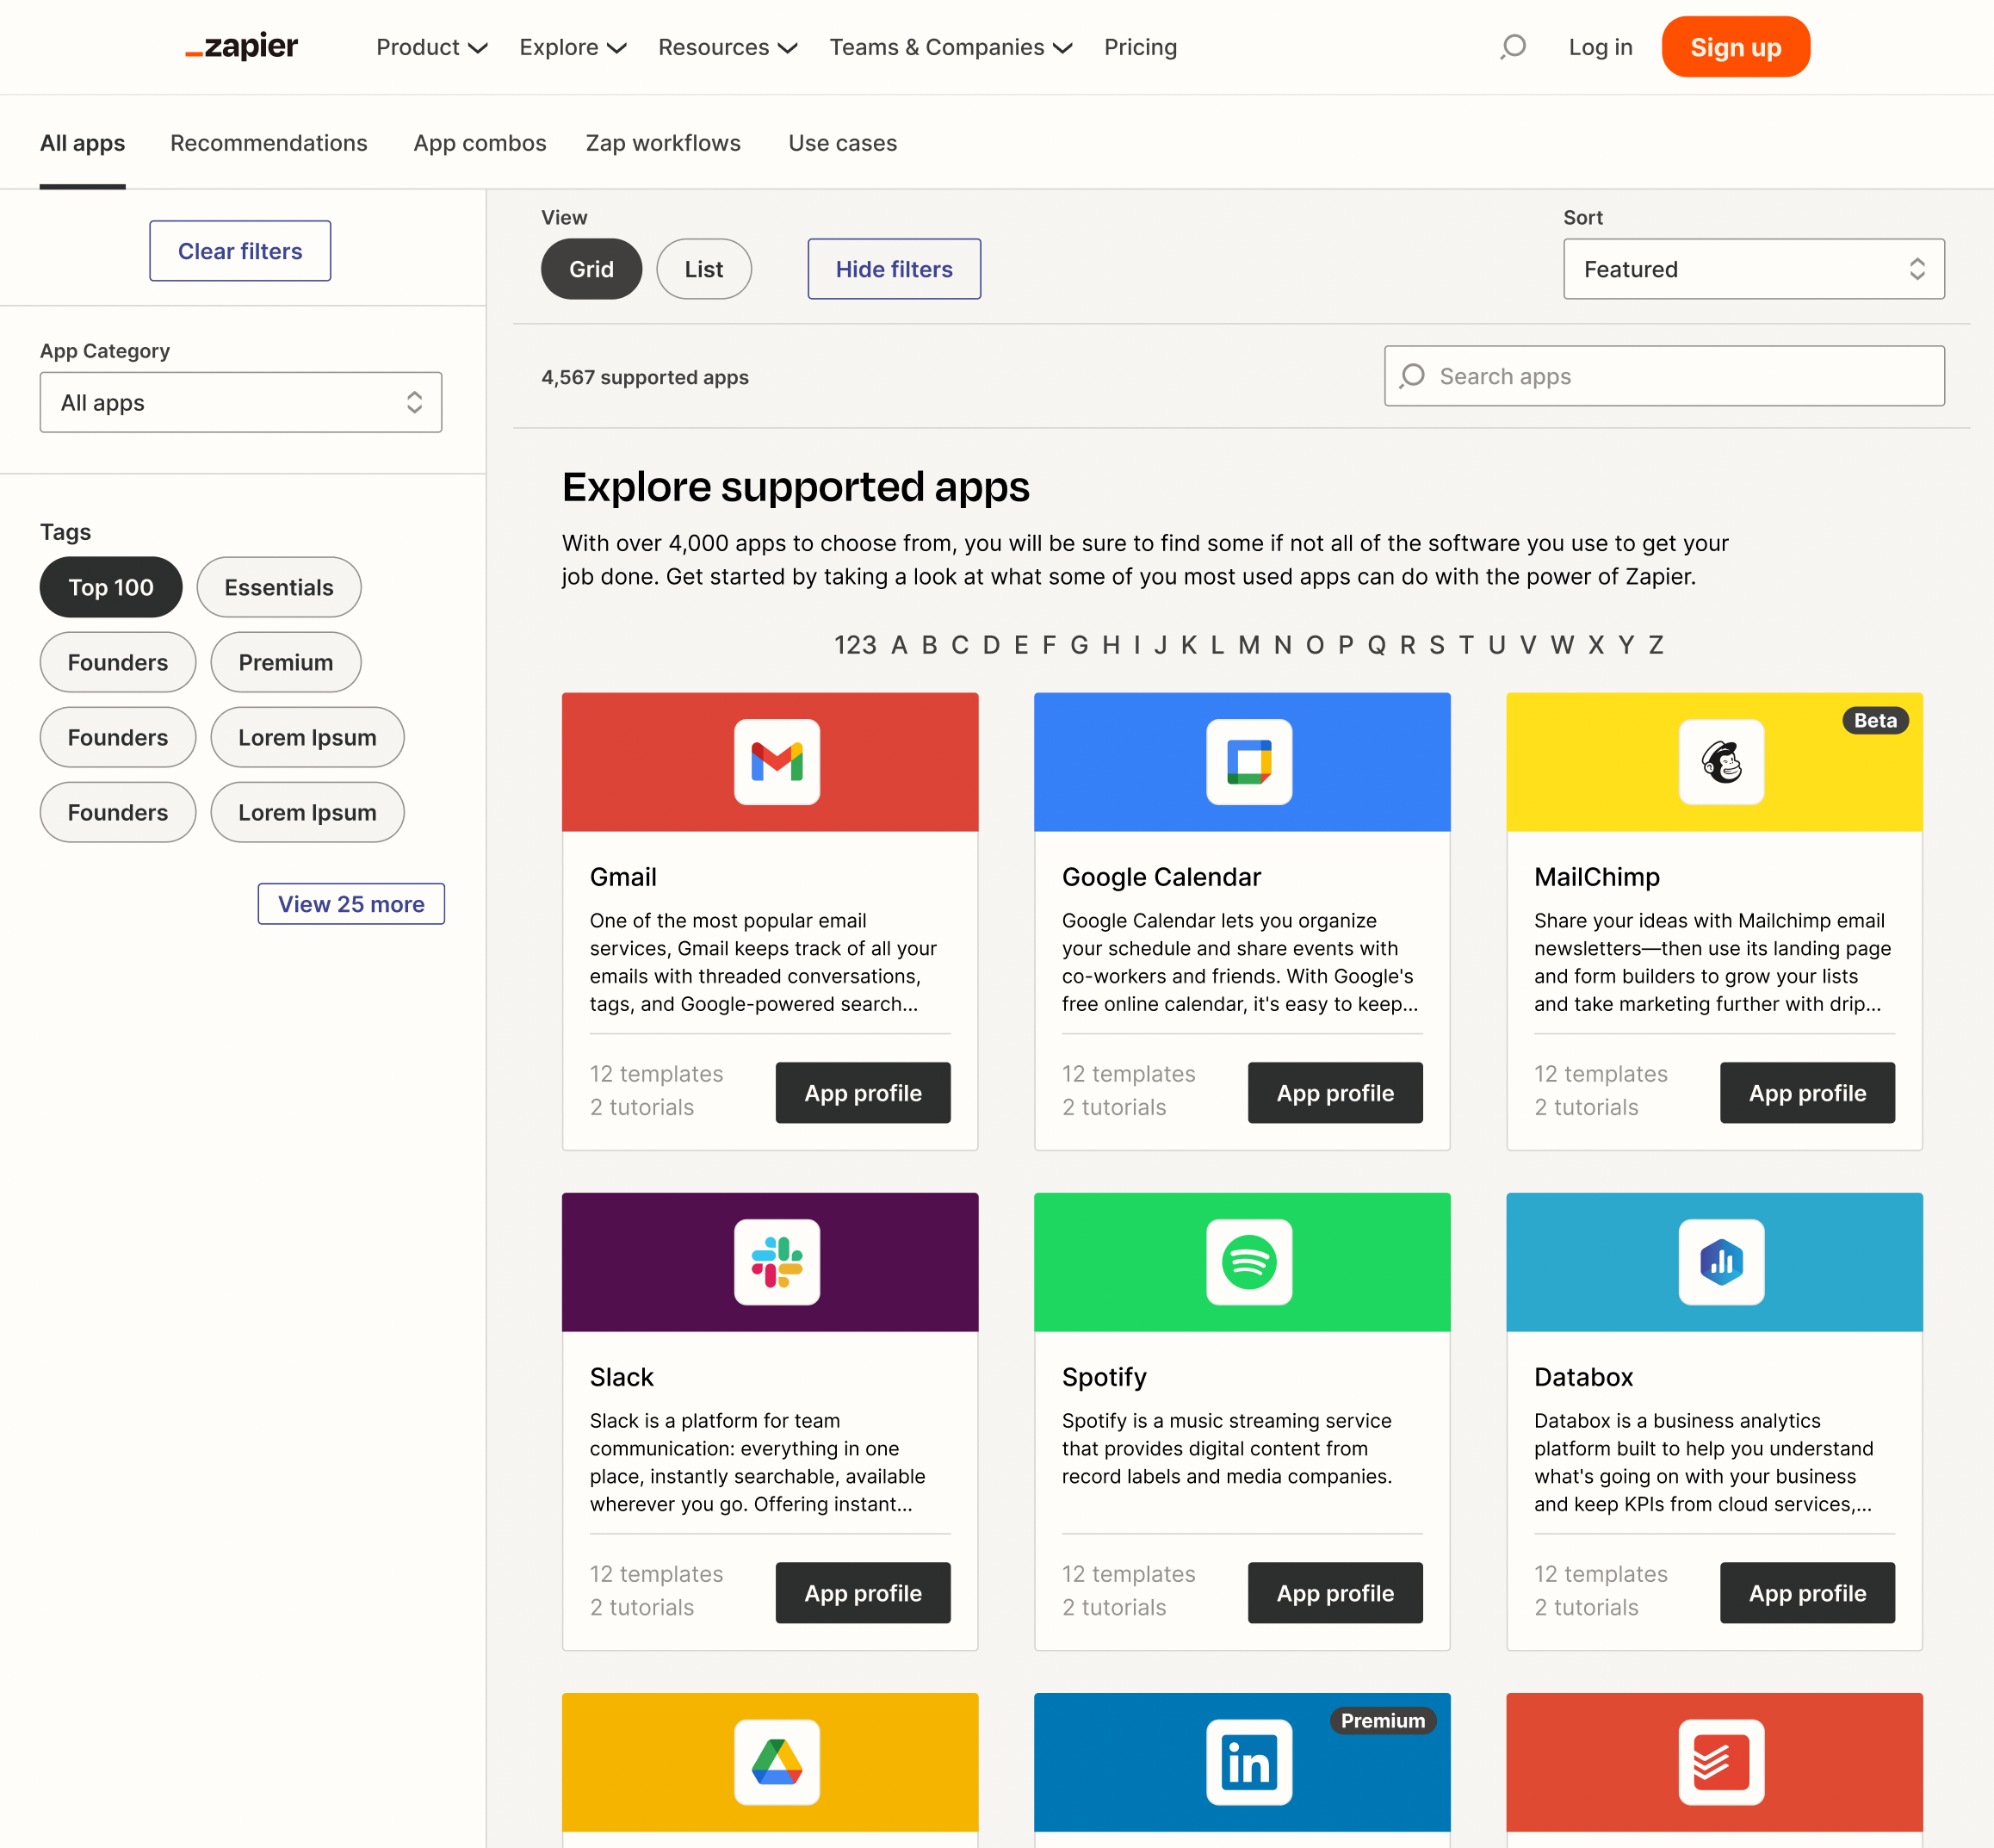The width and height of the screenshot is (1994, 1848).
Task: Open the Pricing page
Action: click(1140, 47)
